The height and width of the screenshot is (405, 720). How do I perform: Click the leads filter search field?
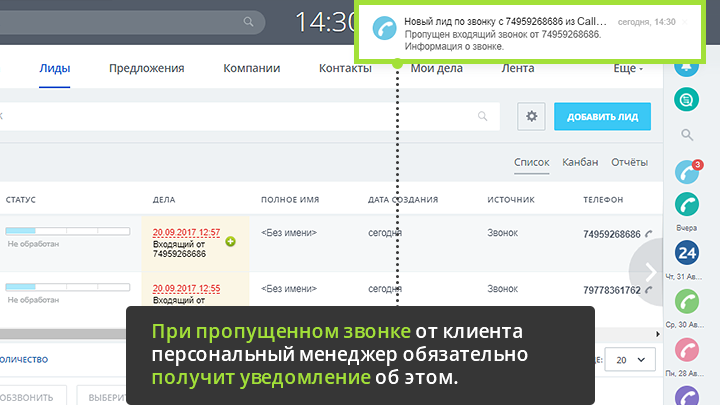[x=248, y=116]
